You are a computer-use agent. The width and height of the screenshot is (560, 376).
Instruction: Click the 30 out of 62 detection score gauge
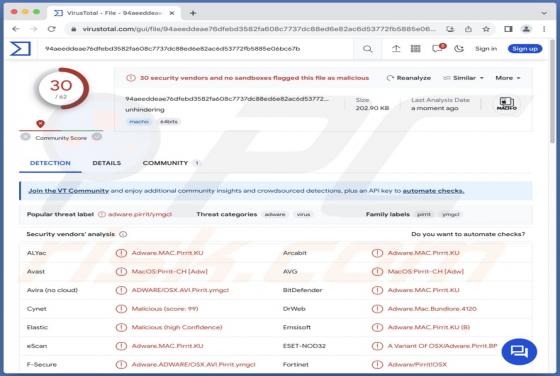[x=61, y=88]
